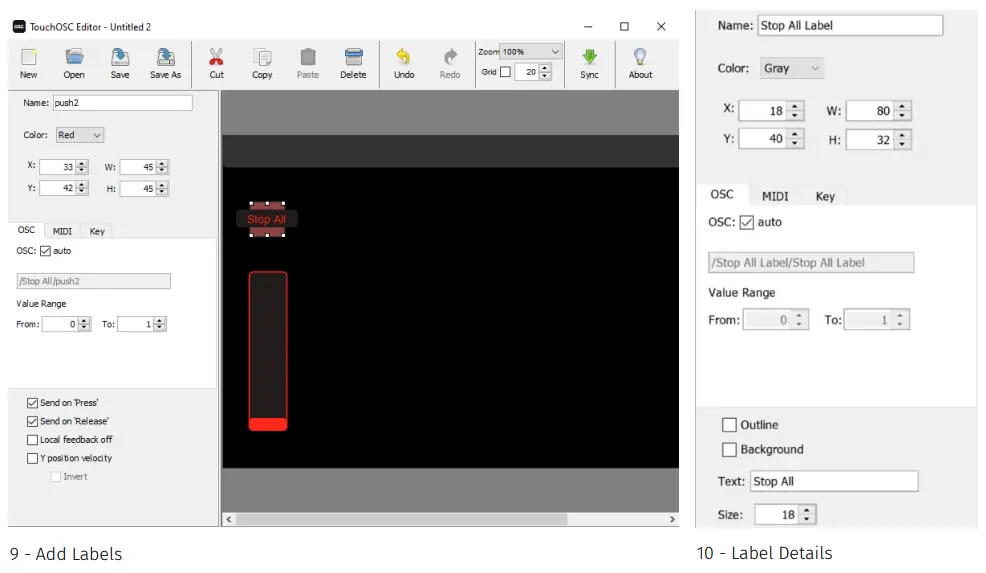The image size is (986, 573).
Task: Enable Y position velocity checkbox
Action: (32, 459)
